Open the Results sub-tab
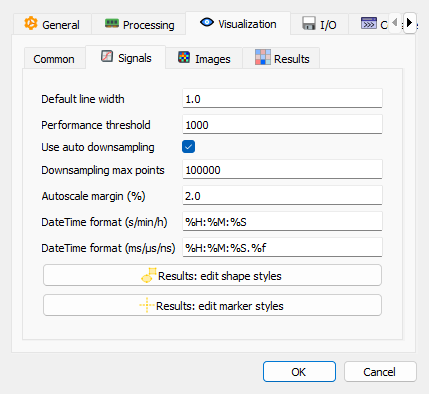The height and width of the screenshot is (394, 429). click(x=282, y=59)
